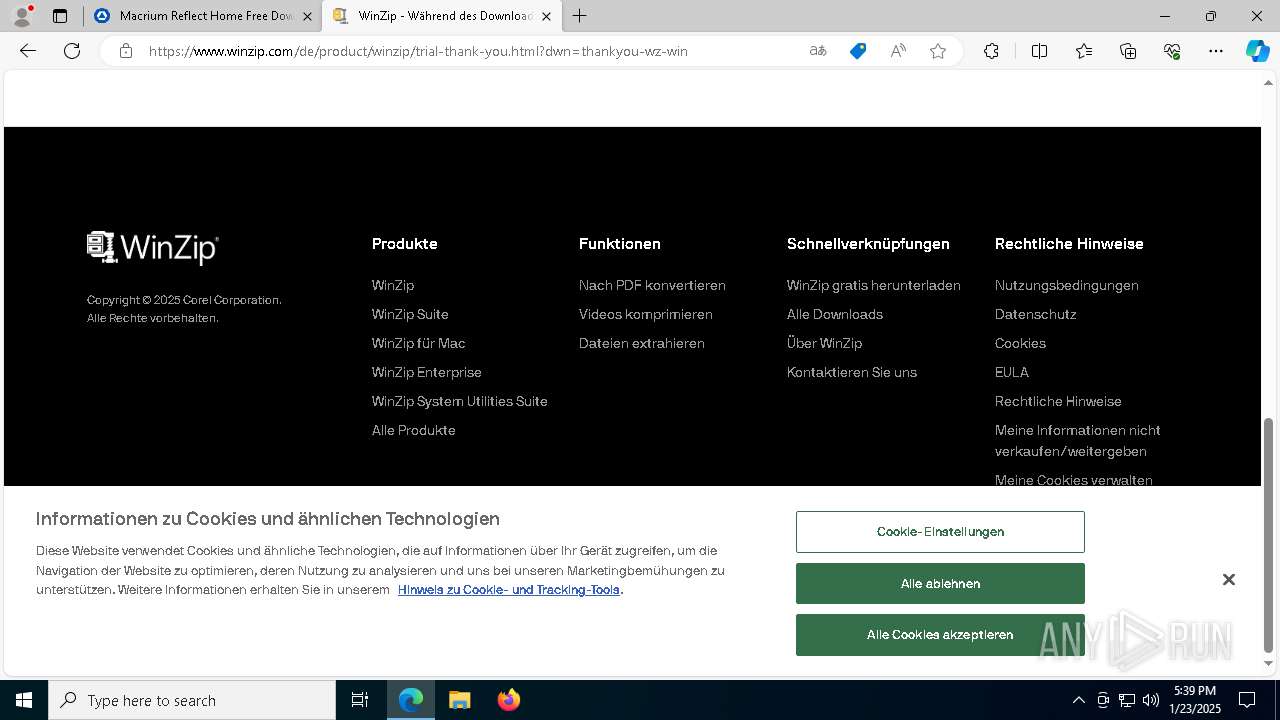
Task: Click the taskbar search box
Action: [192, 700]
